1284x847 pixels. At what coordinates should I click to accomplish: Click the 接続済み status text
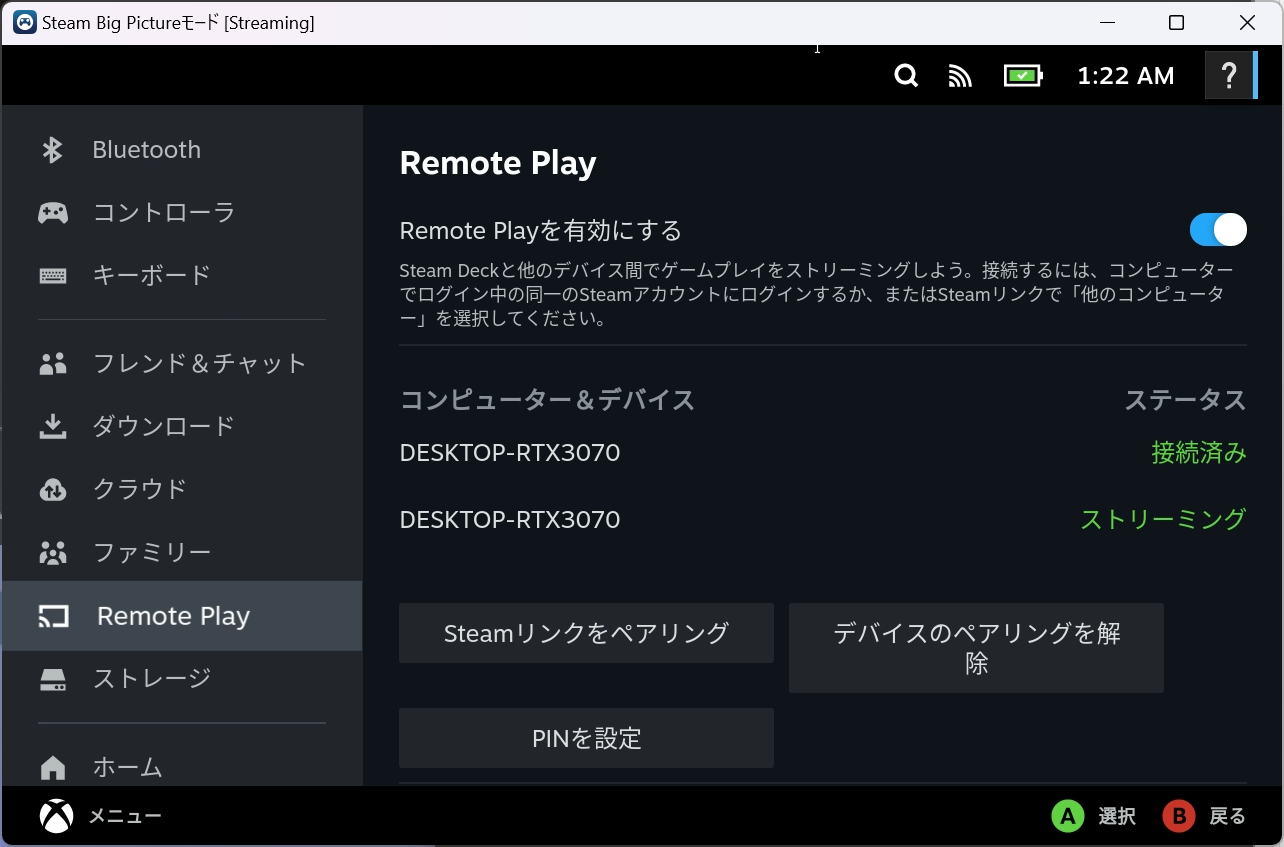pos(1199,453)
